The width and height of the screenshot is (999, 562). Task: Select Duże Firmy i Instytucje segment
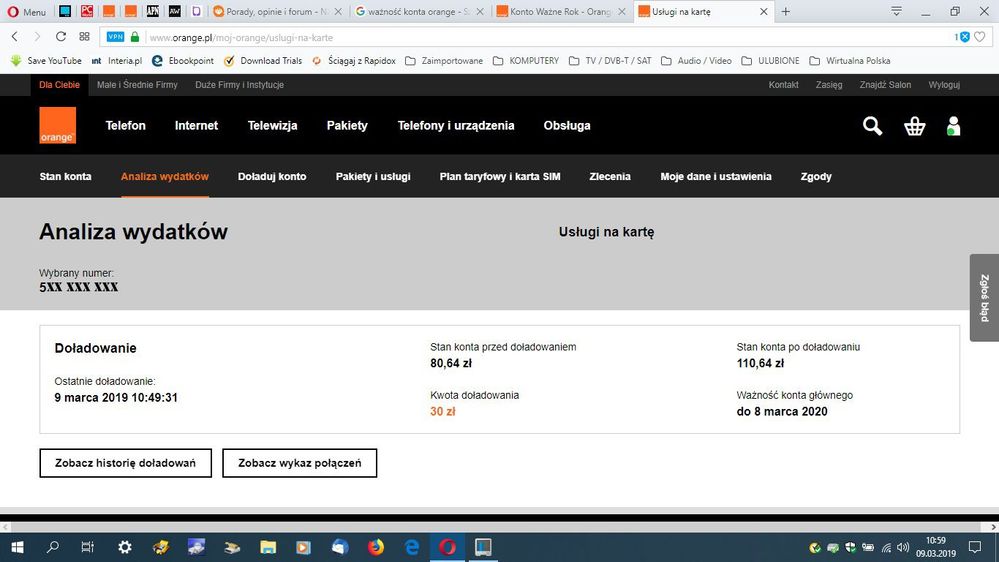[240, 85]
